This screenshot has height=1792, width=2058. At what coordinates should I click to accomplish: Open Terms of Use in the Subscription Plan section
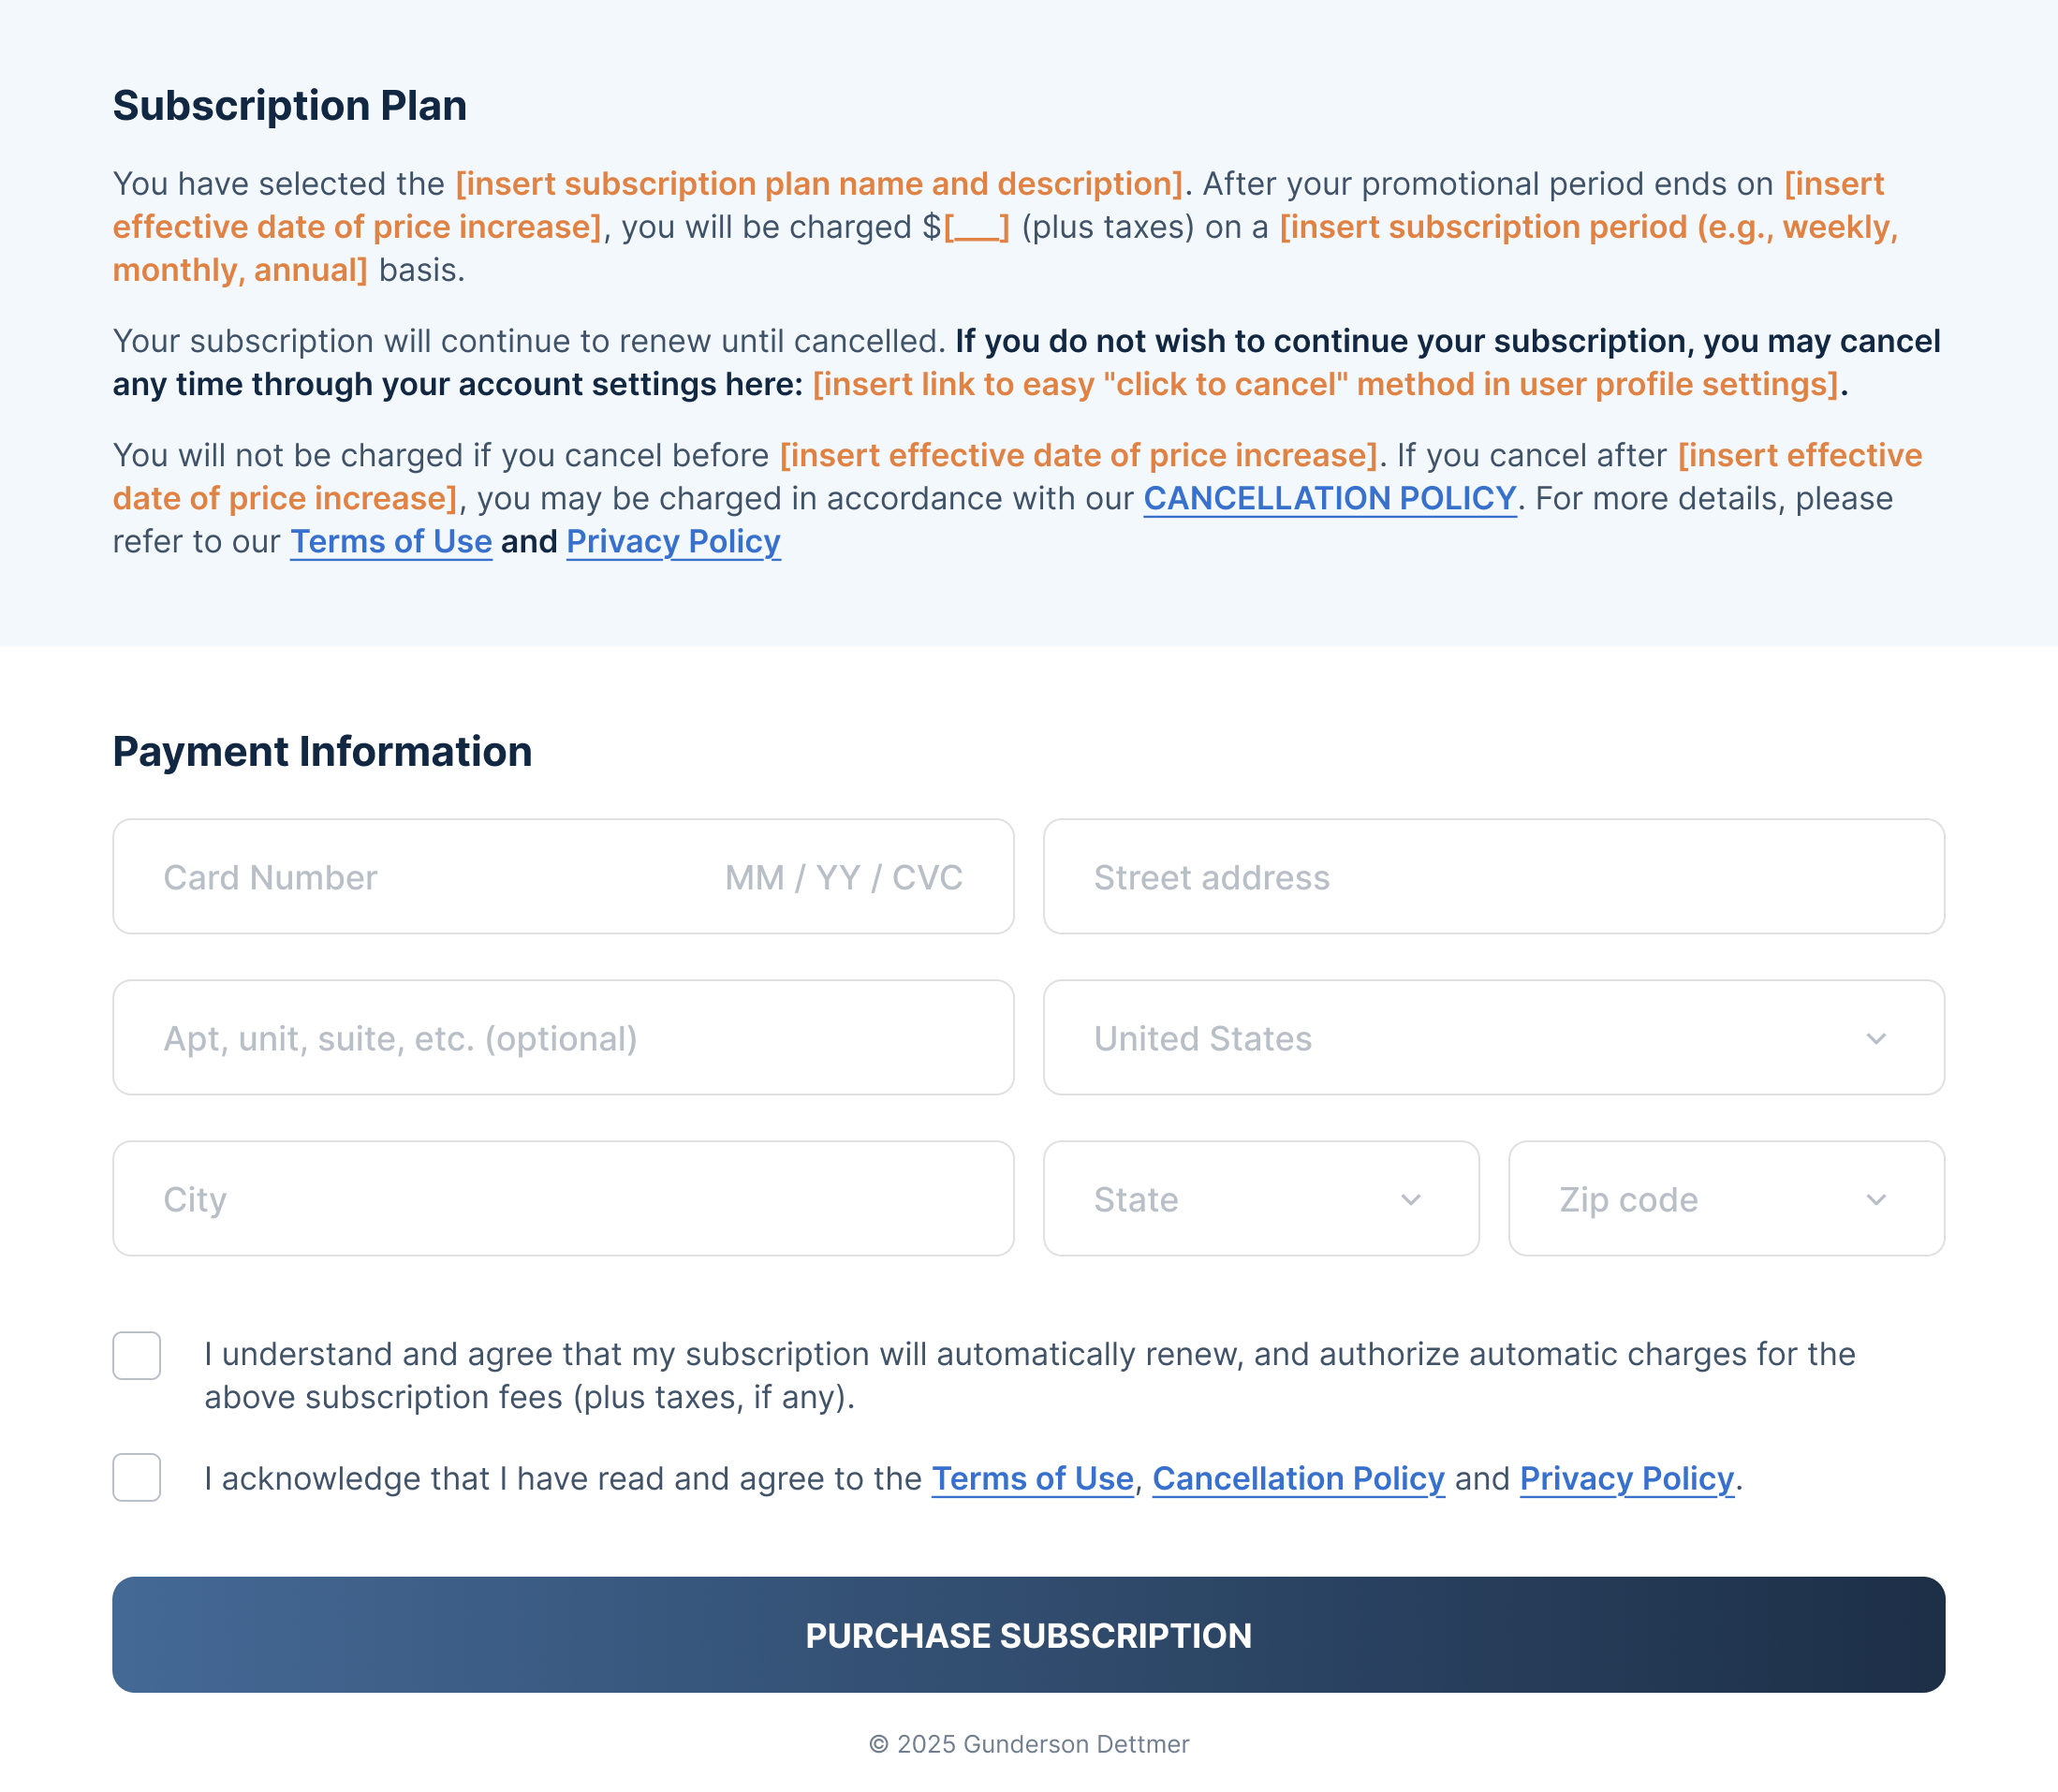[x=391, y=541]
